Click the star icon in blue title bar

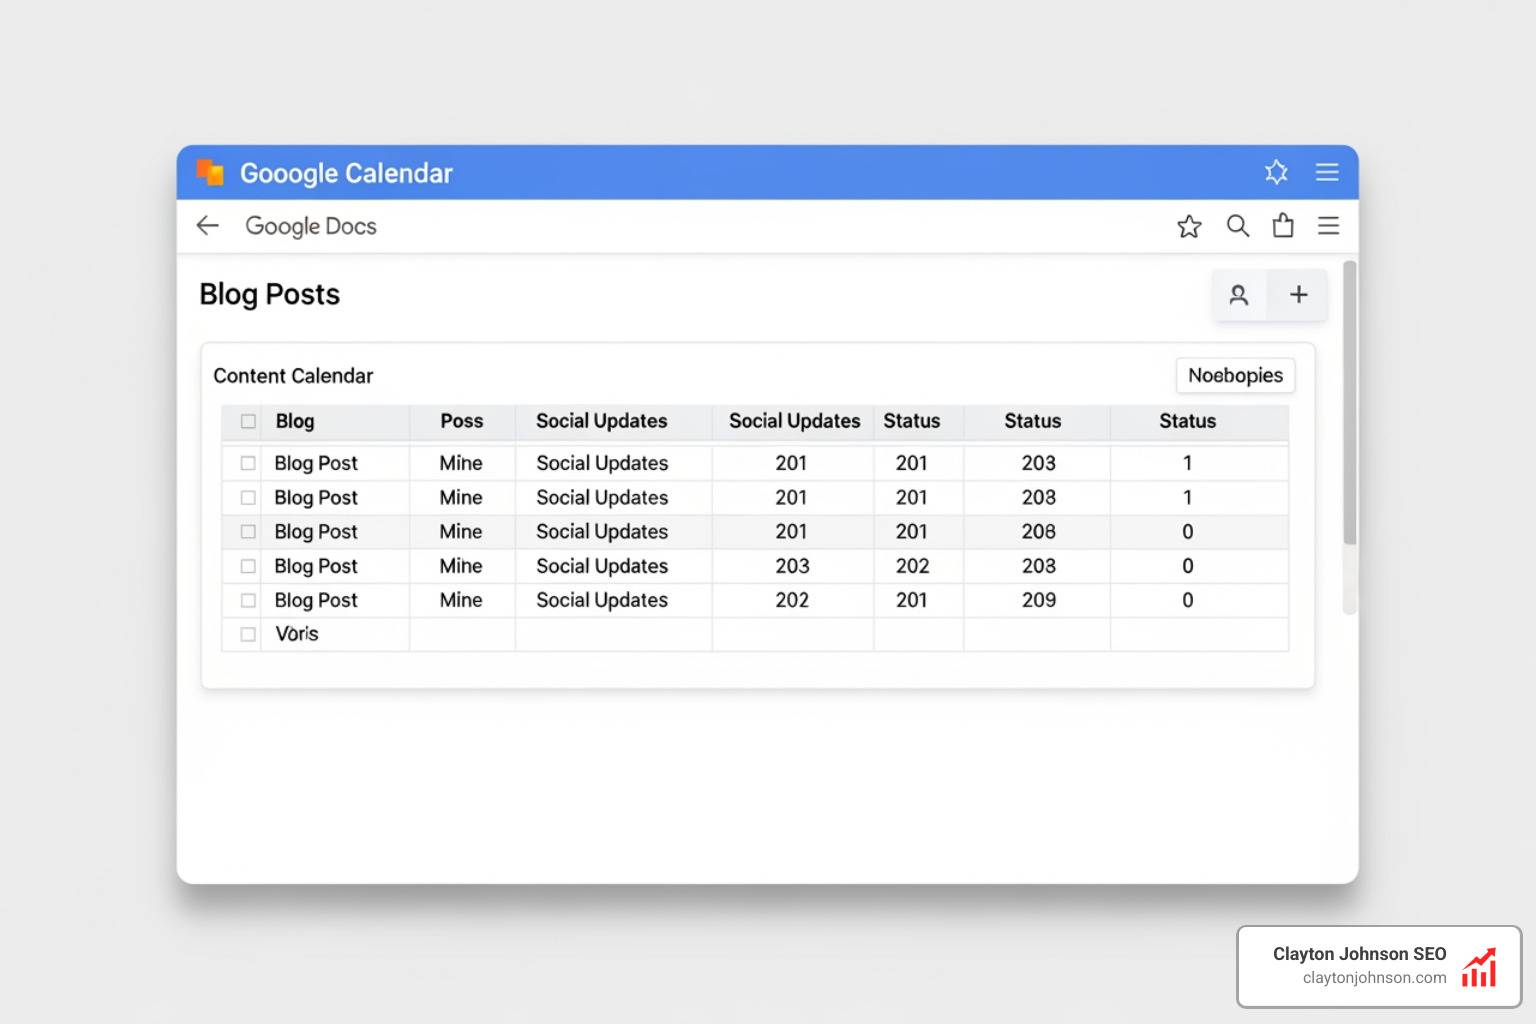coord(1276,172)
